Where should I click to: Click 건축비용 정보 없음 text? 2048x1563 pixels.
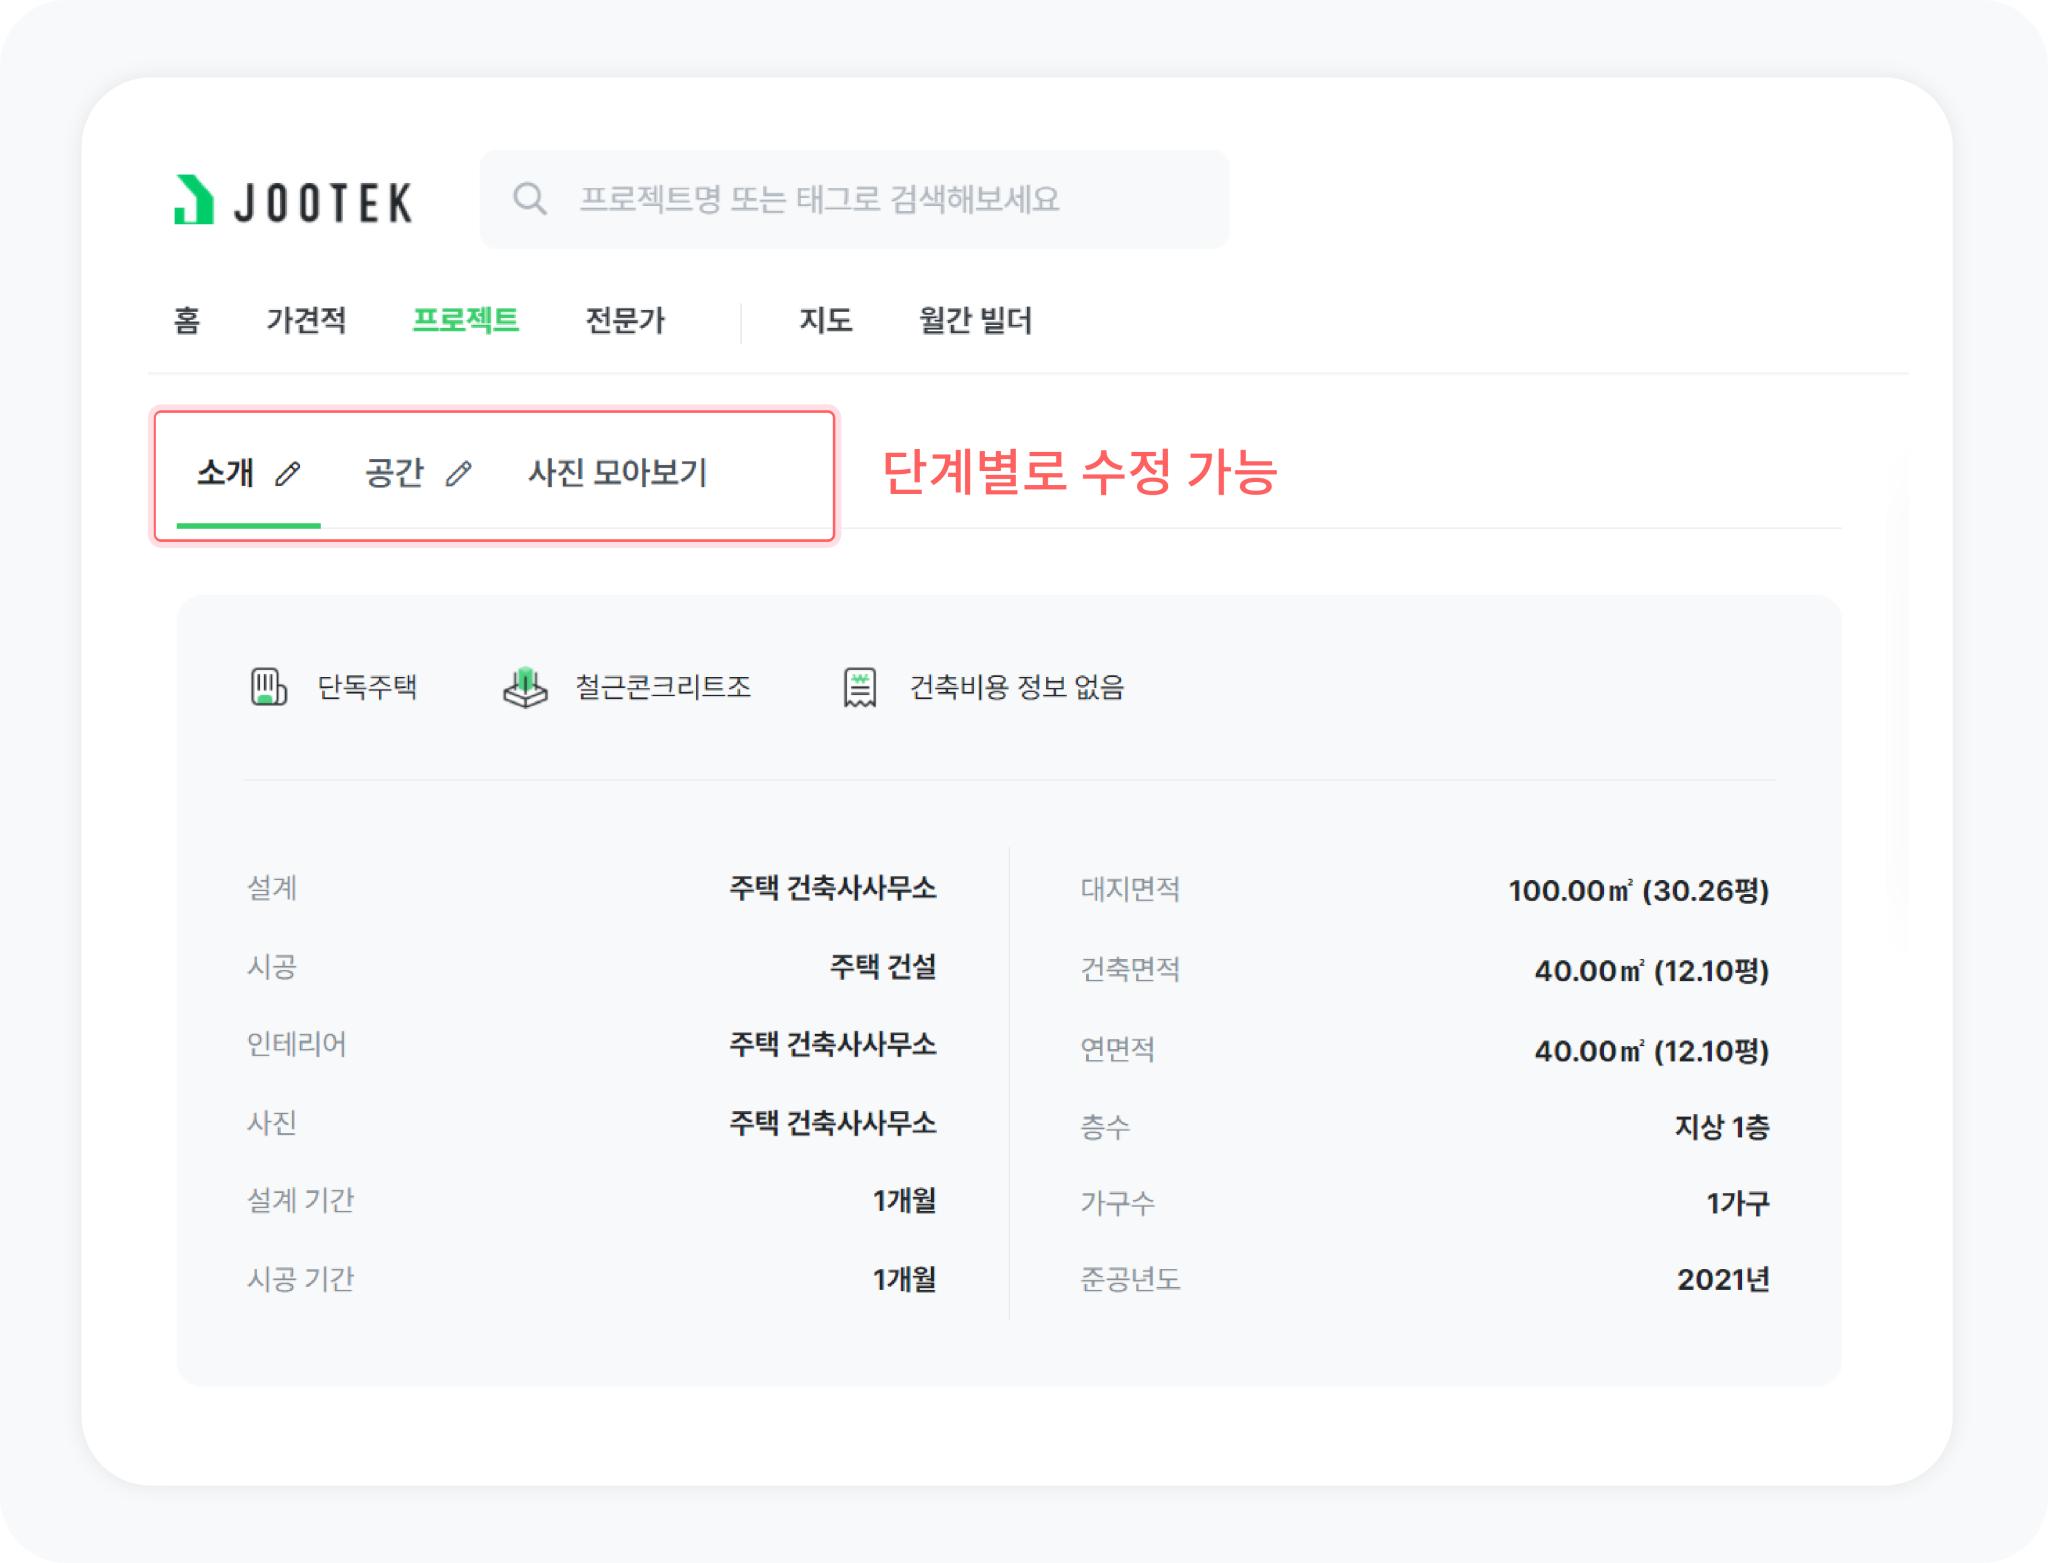(x=1017, y=687)
